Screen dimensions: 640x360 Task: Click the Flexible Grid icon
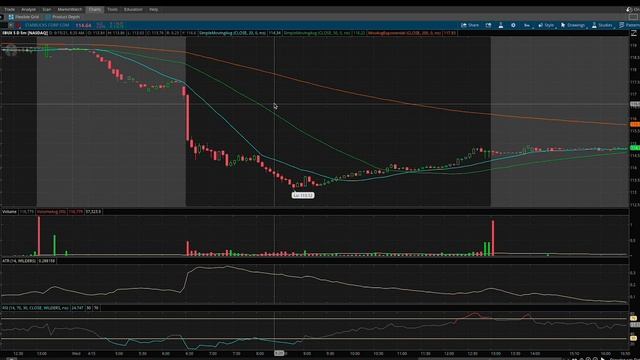(x=11, y=17)
